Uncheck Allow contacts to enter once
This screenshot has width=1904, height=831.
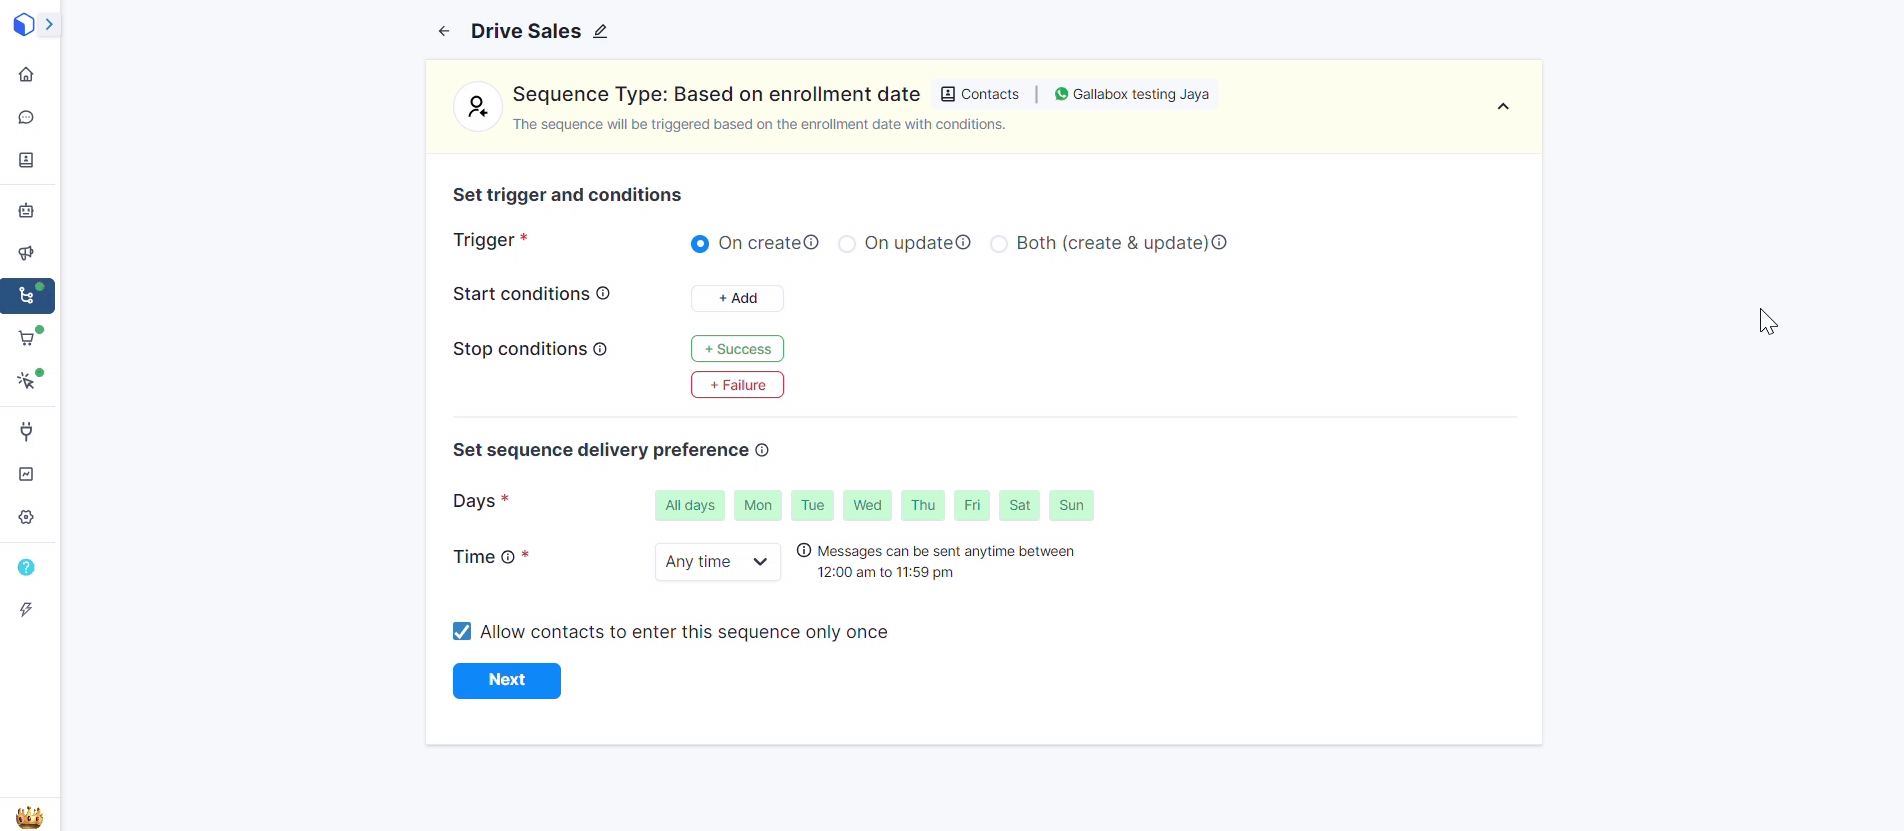pos(462,631)
